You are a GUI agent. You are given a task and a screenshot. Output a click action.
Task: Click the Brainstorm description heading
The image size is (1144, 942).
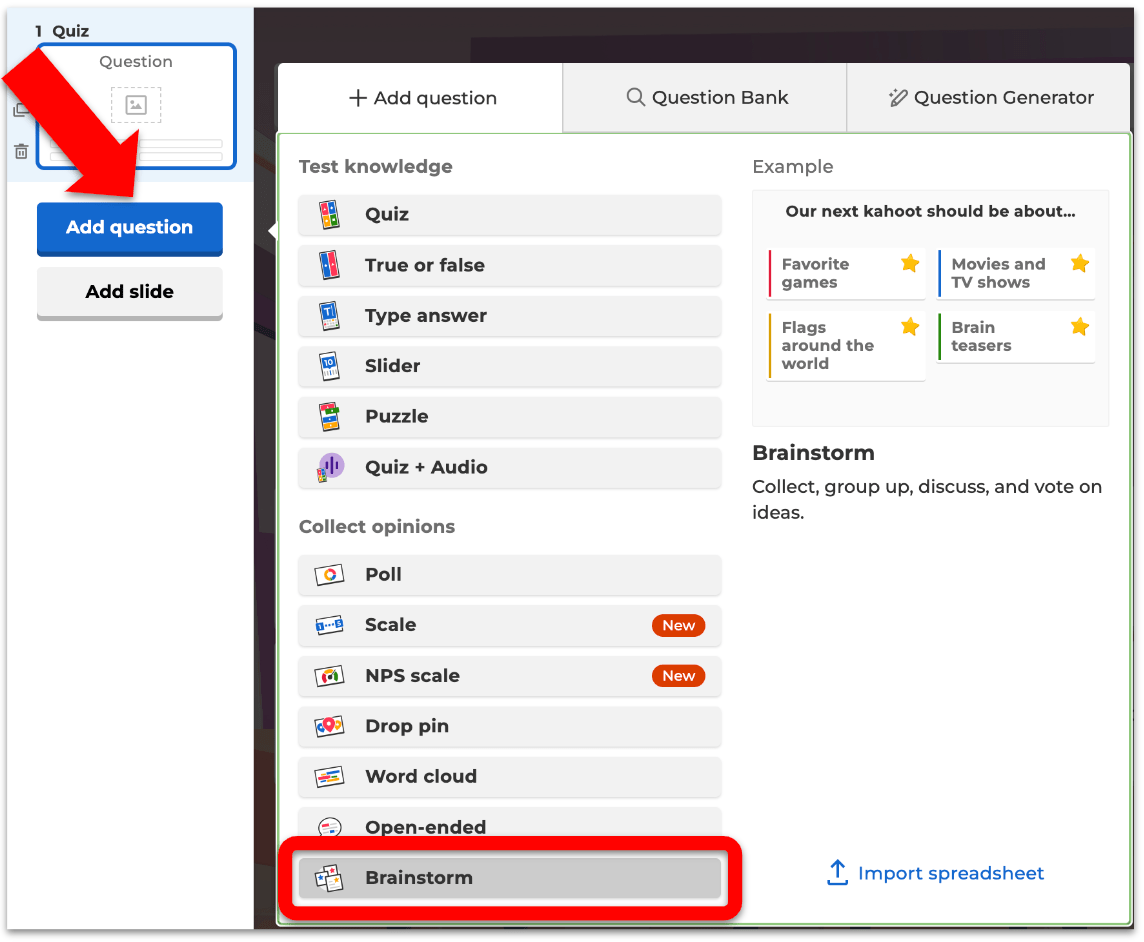point(813,453)
